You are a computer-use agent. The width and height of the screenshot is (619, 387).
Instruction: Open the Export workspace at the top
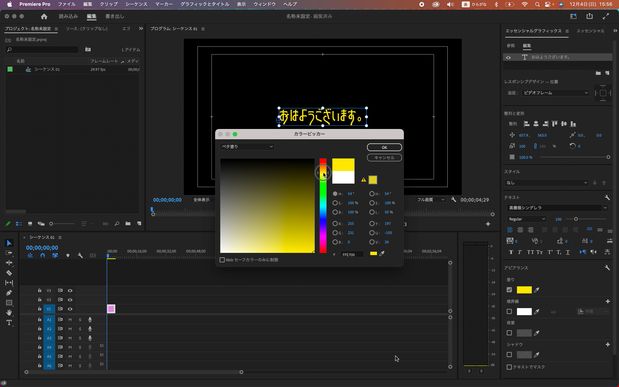coord(114,16)
